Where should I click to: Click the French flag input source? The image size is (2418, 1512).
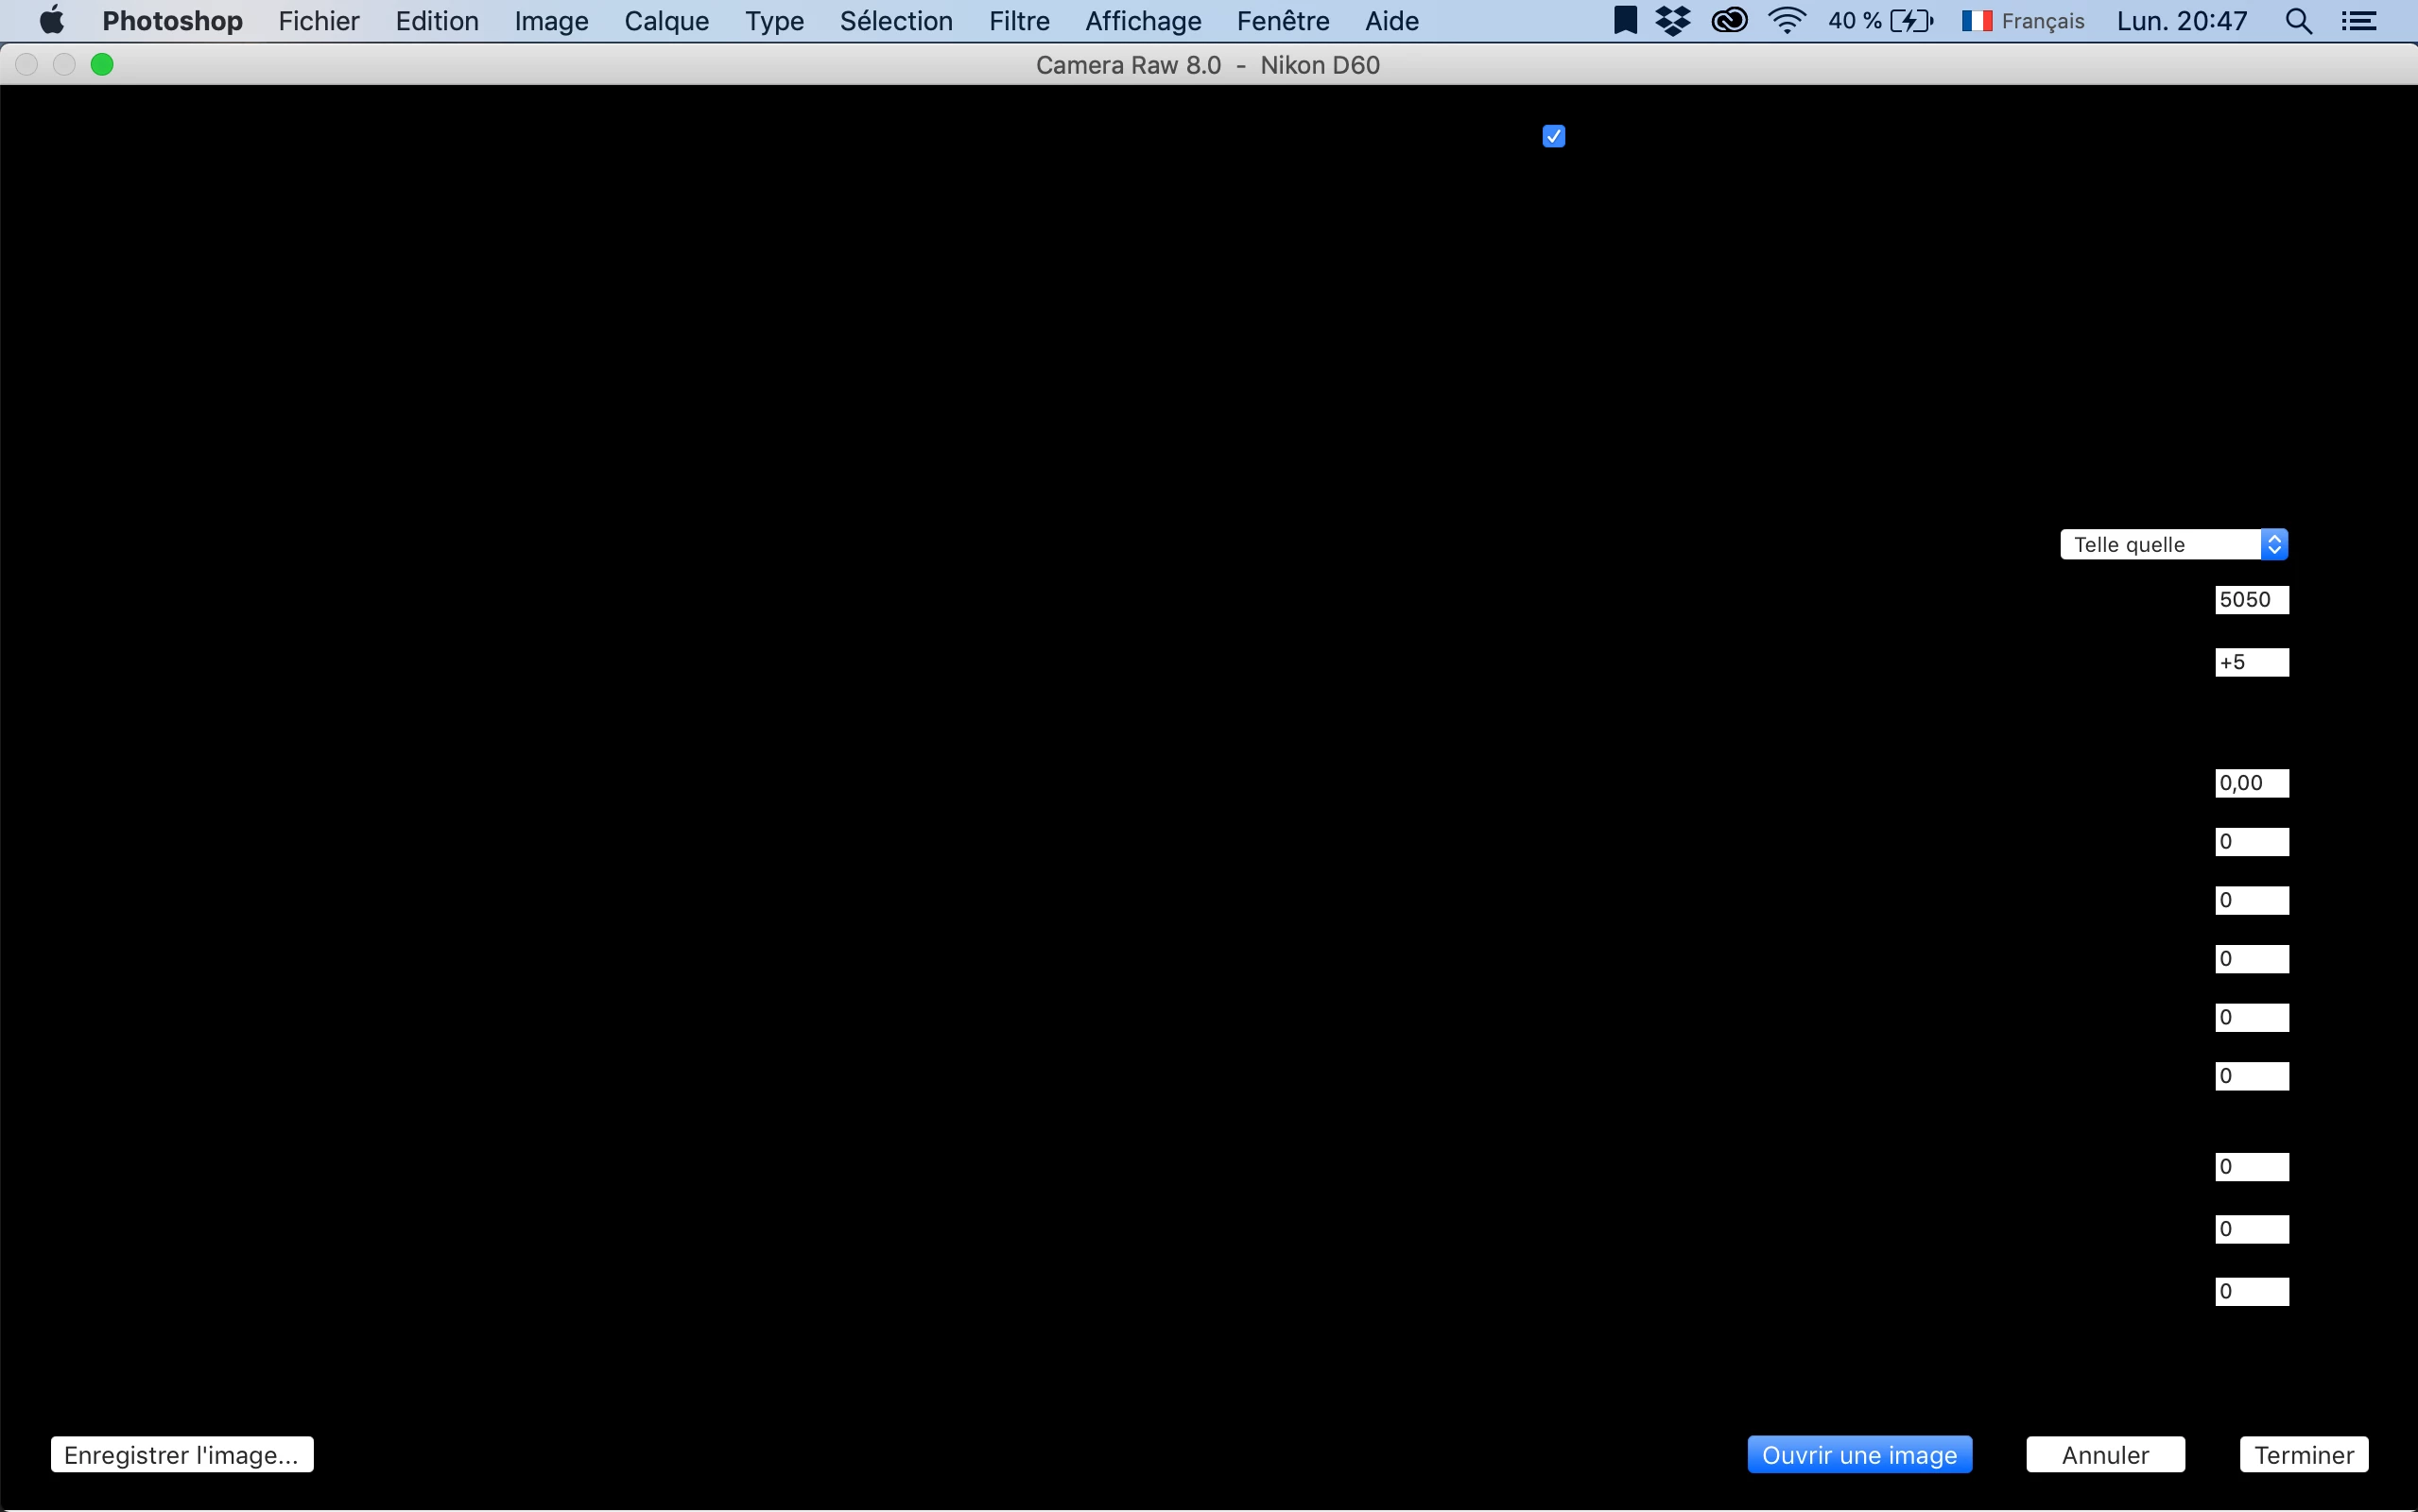(1976, 21)
